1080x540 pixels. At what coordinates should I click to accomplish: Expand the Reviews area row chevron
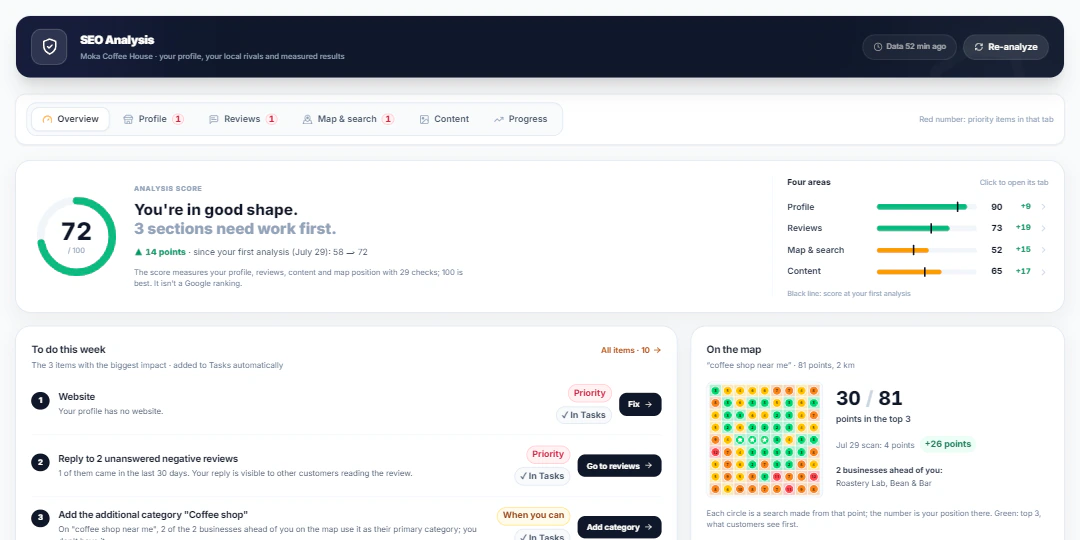(1043, 228)
